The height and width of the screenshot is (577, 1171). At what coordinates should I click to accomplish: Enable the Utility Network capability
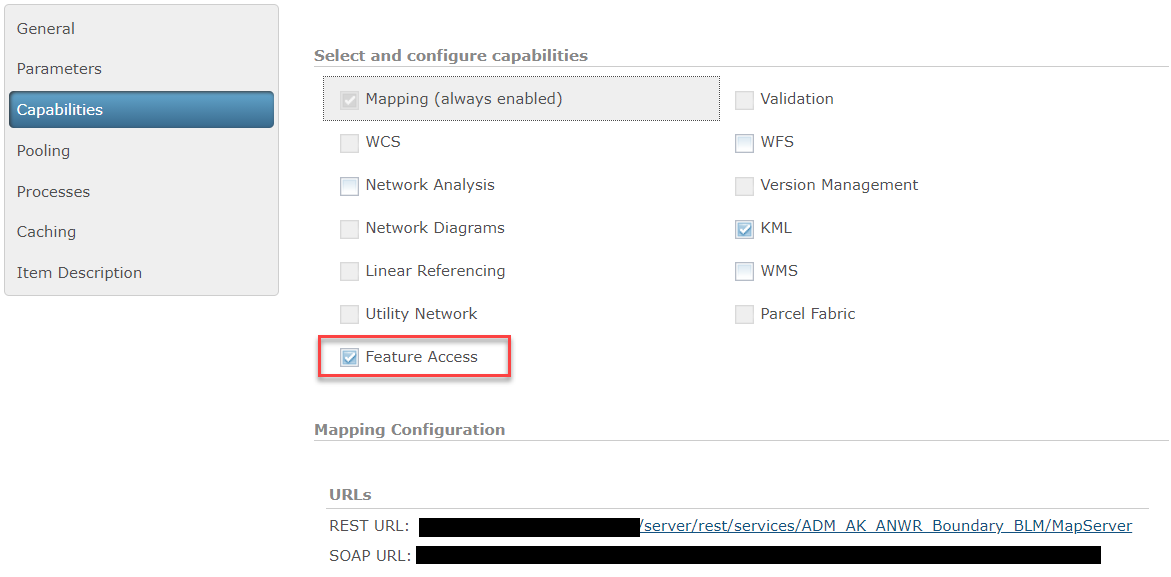349,313
